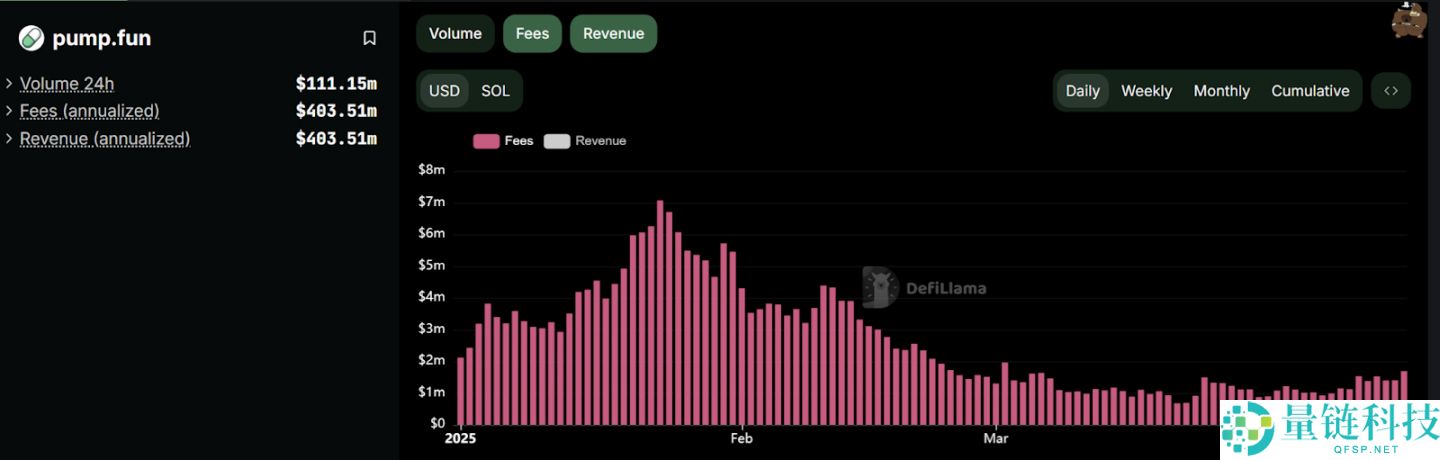Bookmark pump.fun with the bookmark icon
The width and height of the screenshot is (1440, 460).
point(369,38)
